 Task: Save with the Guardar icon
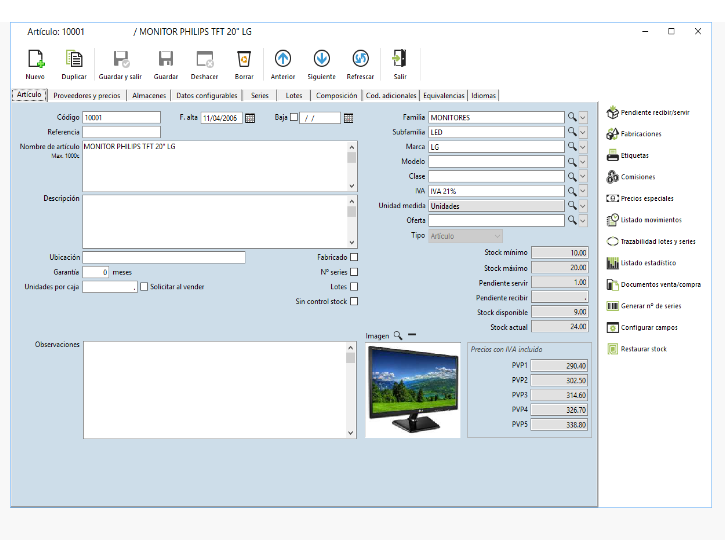click(166, 59)
